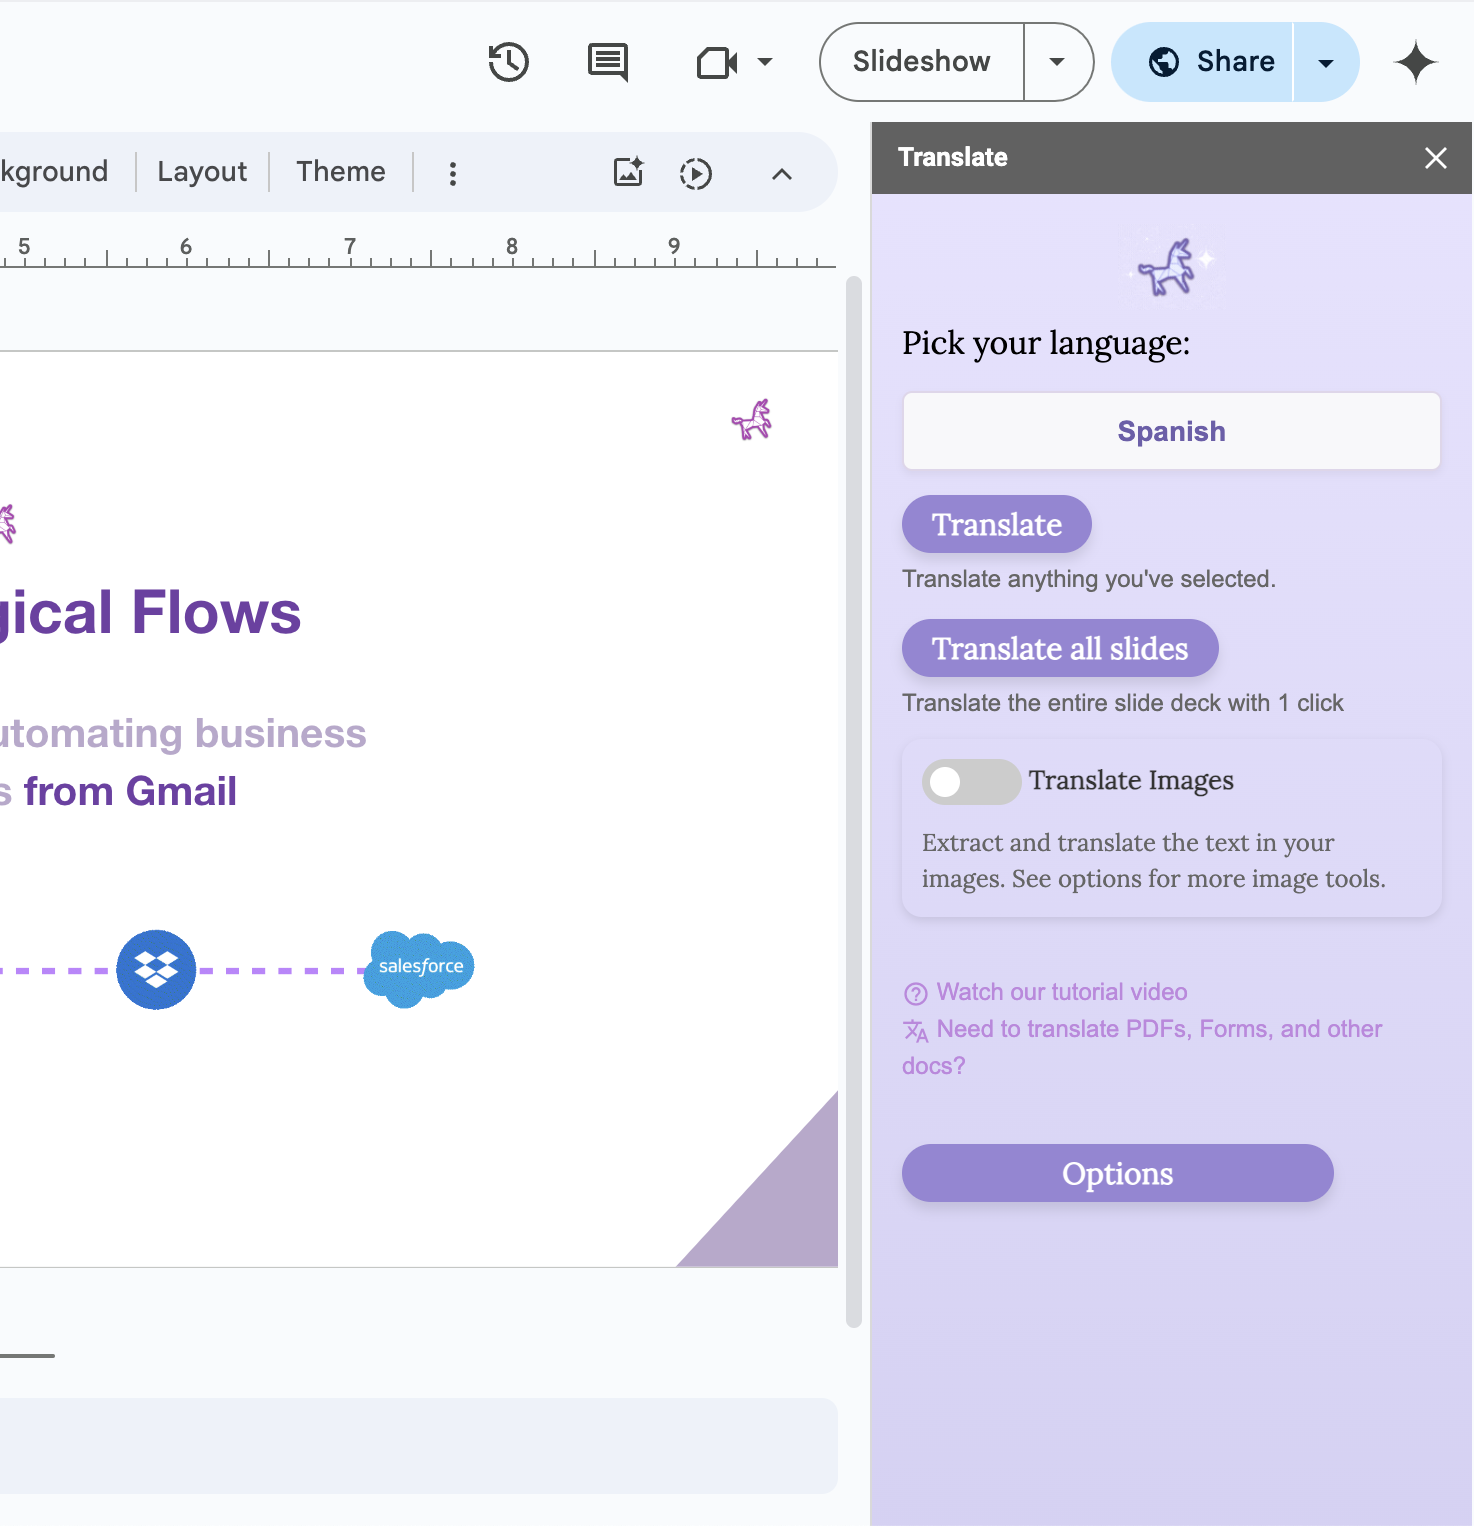Click the Share button
The height and width of the screenshot is (1526, 1474).
tap(1203, 62)
